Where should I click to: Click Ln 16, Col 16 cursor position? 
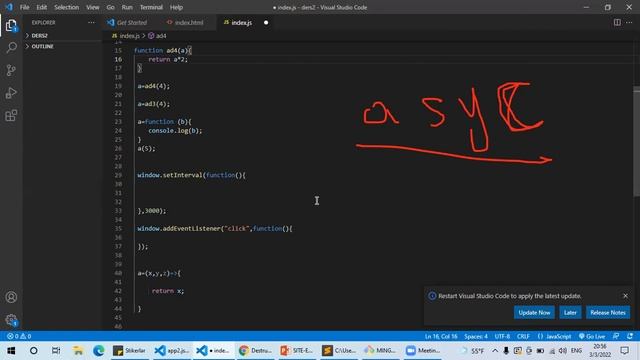coord(441,336)
